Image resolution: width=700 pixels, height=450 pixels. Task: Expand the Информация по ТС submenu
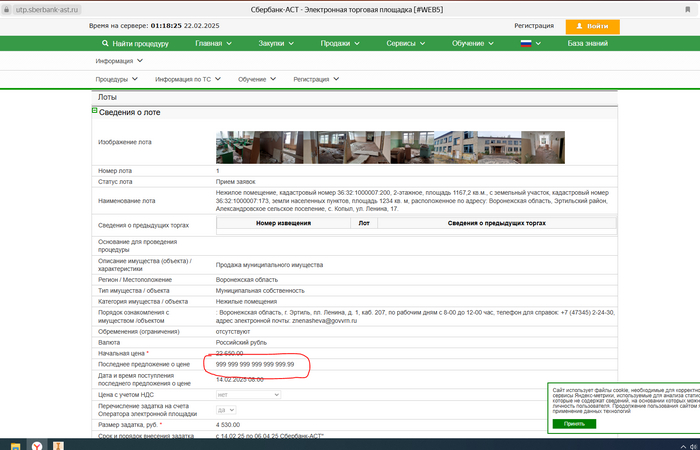point(188,79)
